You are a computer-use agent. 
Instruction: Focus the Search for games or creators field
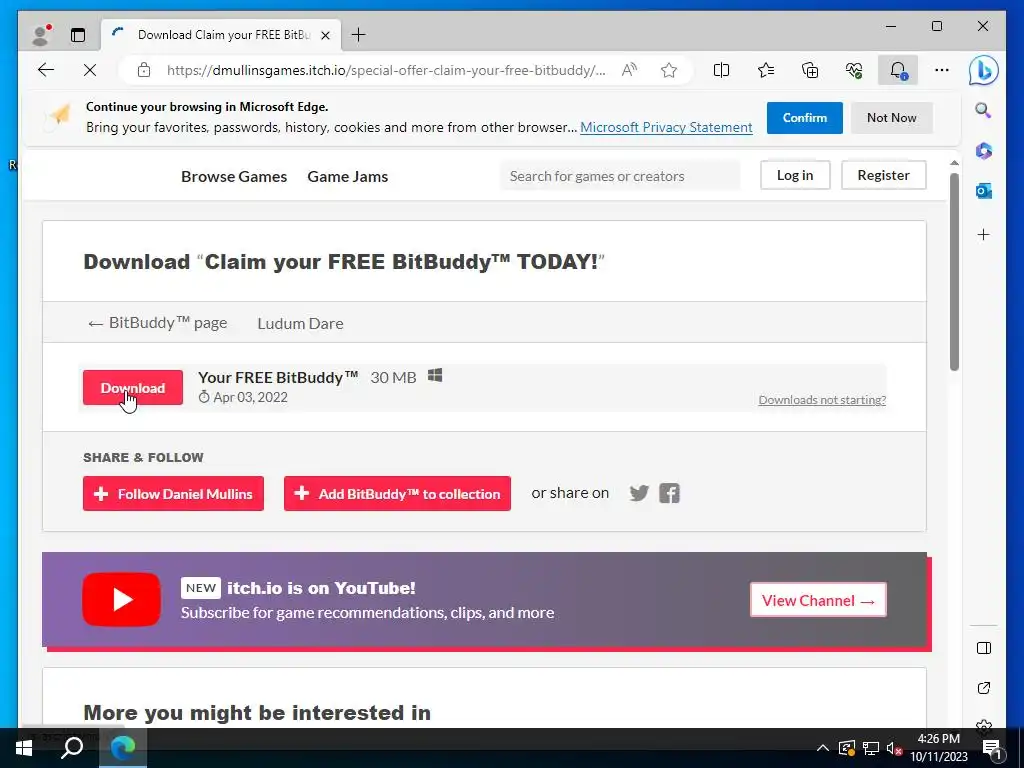pos(620,176)
